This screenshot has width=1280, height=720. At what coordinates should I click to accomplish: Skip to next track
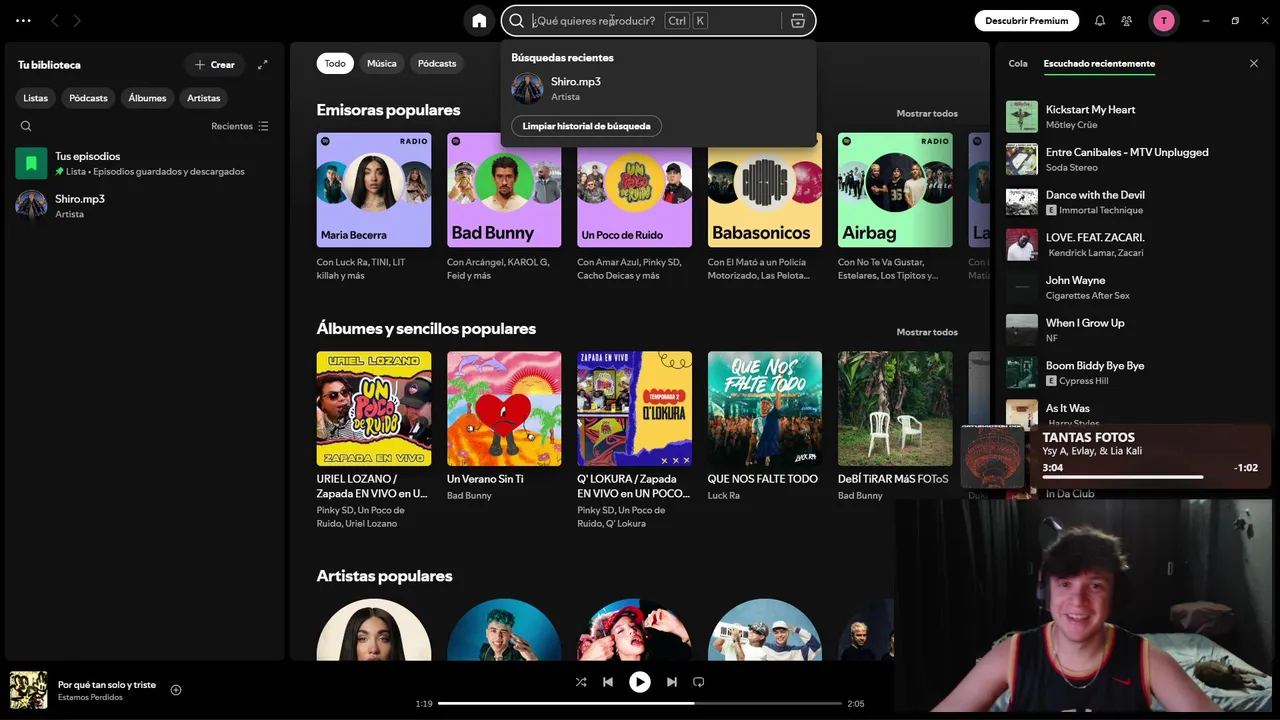pos(672,682)
